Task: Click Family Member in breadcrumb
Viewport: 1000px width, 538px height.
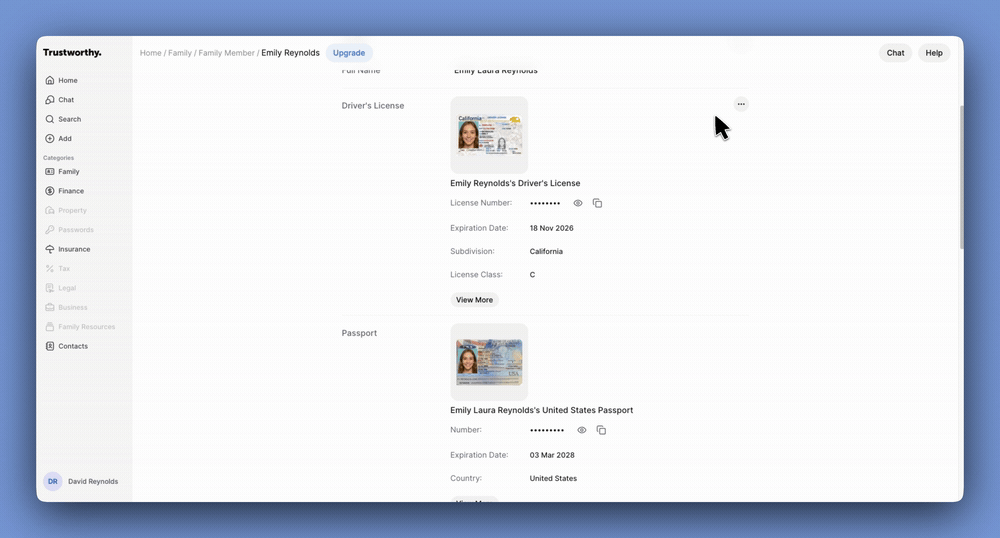Action: (x=226, y=53)
